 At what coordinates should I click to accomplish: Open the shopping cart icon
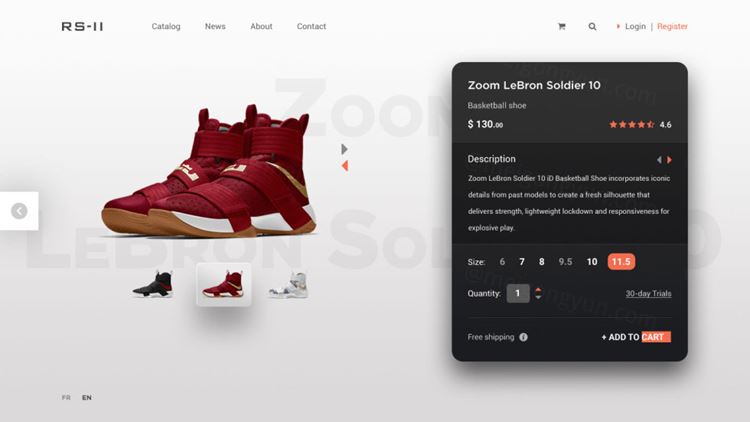562,27
